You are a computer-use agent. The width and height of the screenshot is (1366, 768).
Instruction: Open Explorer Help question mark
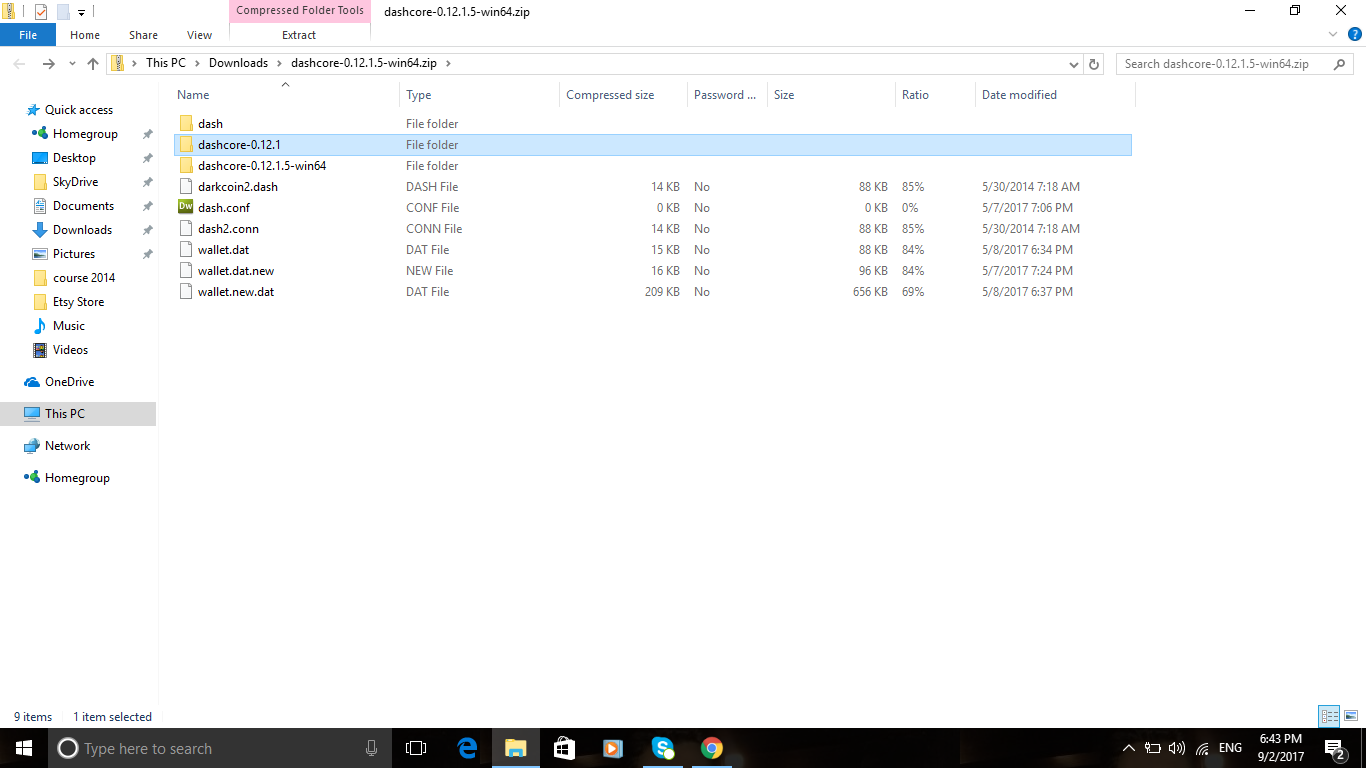(x=1354, y=34)
